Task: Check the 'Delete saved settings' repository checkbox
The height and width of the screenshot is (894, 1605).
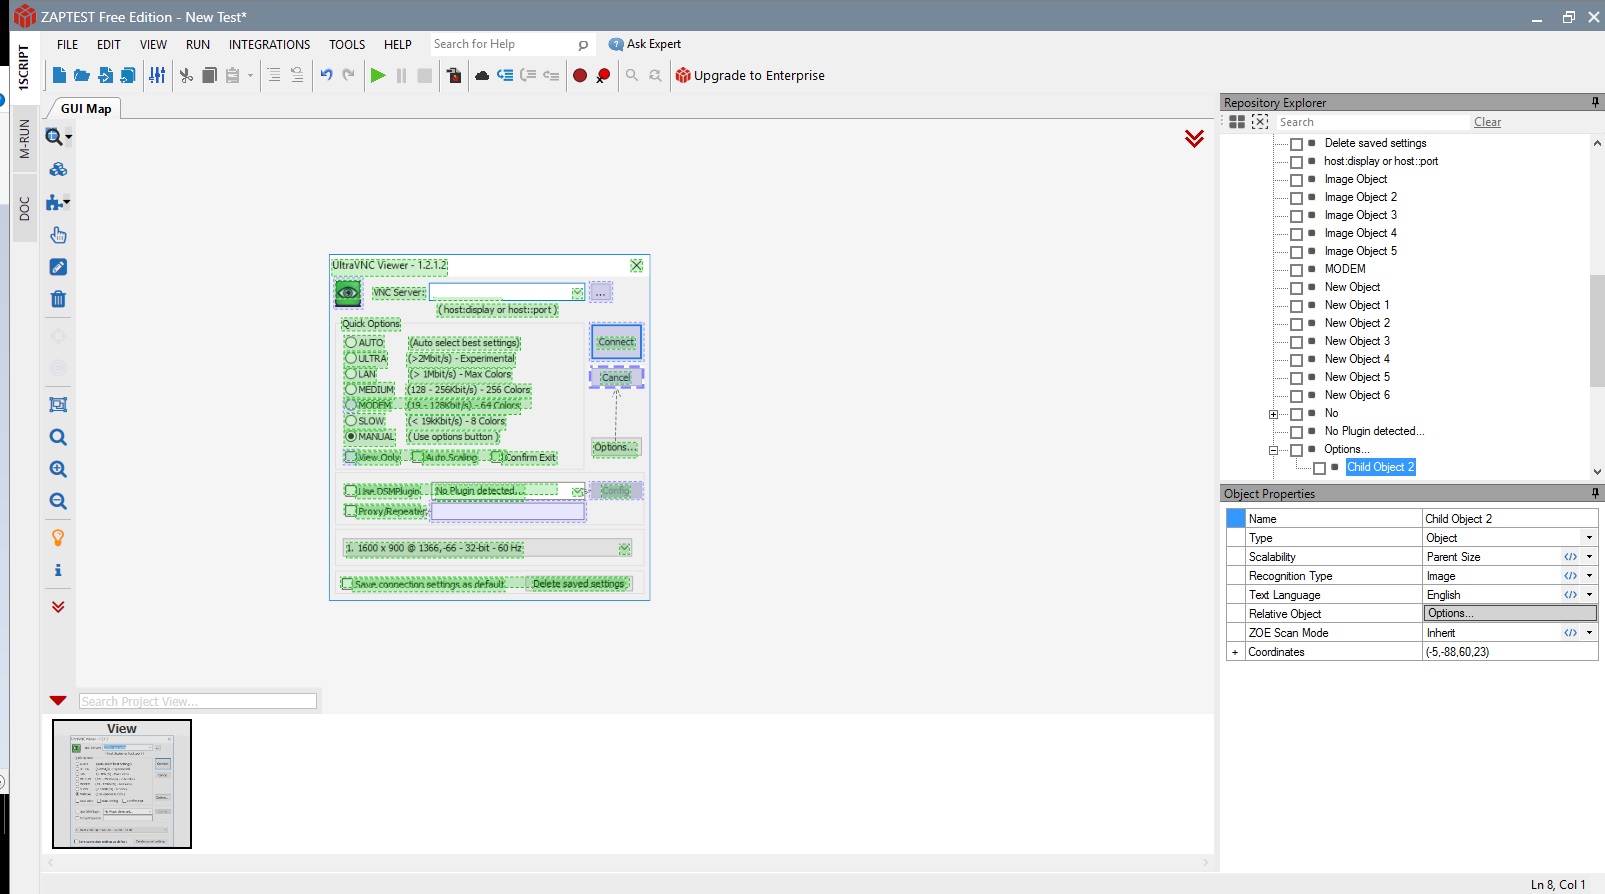Action: pos(1296,144)
